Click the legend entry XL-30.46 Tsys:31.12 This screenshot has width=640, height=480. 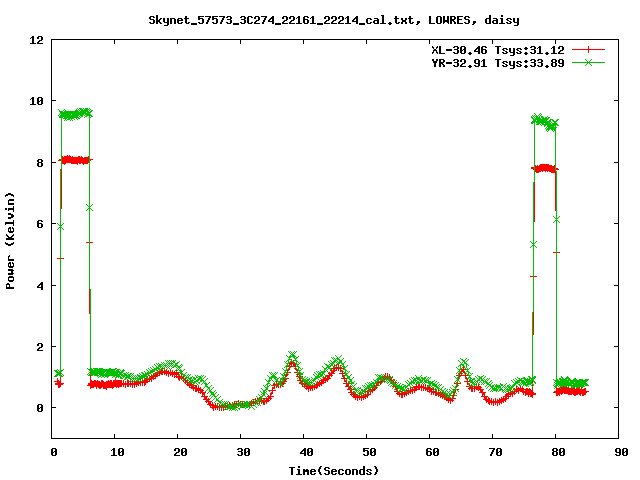click(x=498, y=50)
